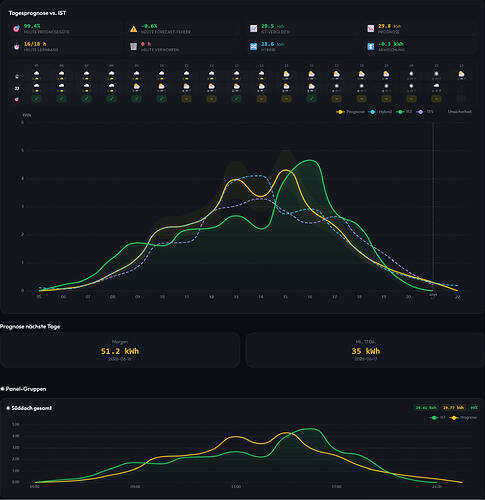
Task: Click the lower partly-sunny icon for hour 09
Action: [x=136, y=86]
